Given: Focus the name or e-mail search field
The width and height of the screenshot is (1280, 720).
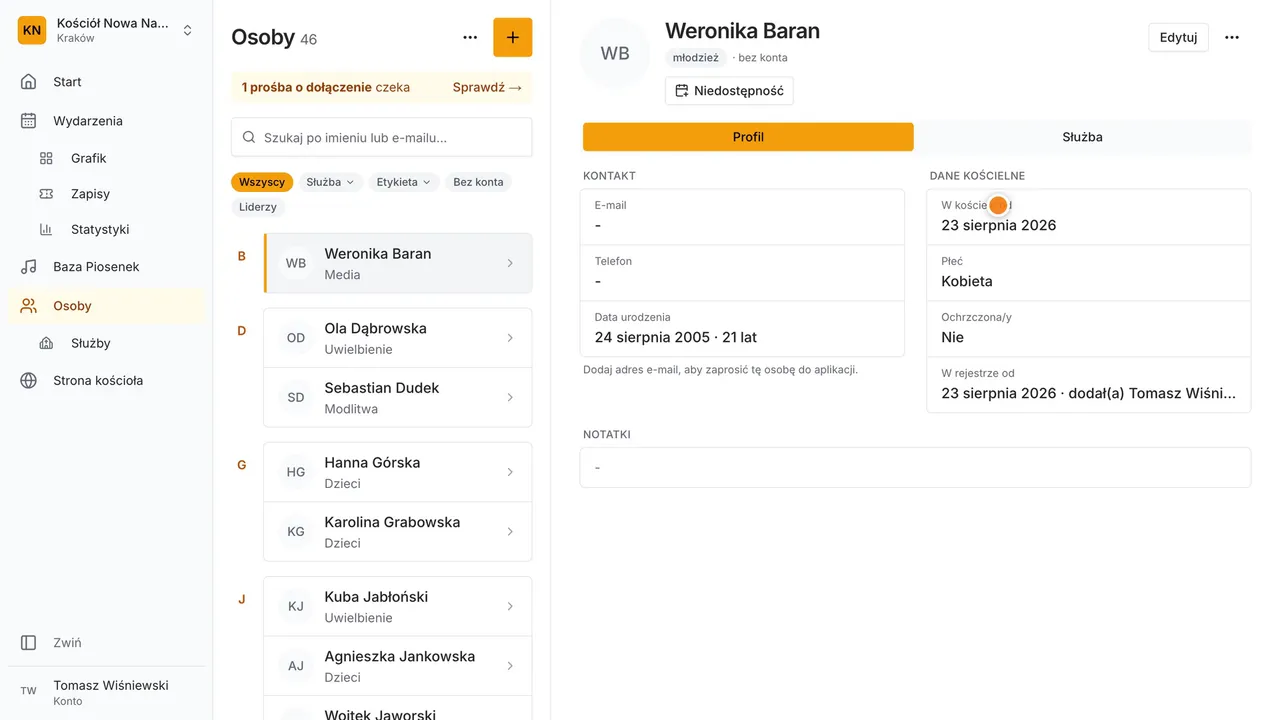Looking at the screenshot, I should pos(382,138).
